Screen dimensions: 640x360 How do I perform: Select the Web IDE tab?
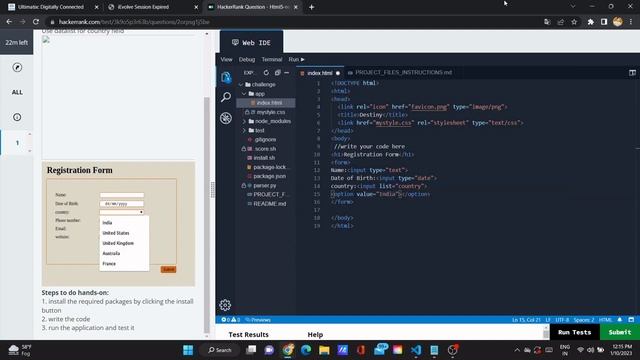[x=251, y=42]
